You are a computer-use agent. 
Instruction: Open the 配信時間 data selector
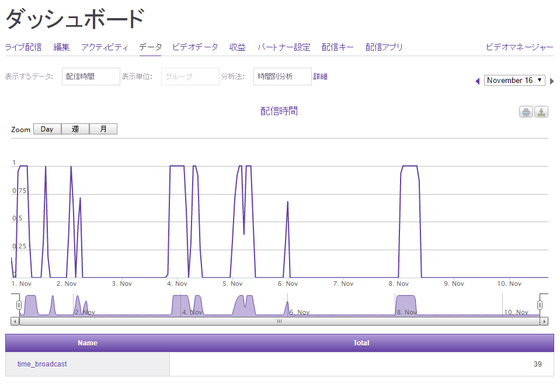coord(91,76)
